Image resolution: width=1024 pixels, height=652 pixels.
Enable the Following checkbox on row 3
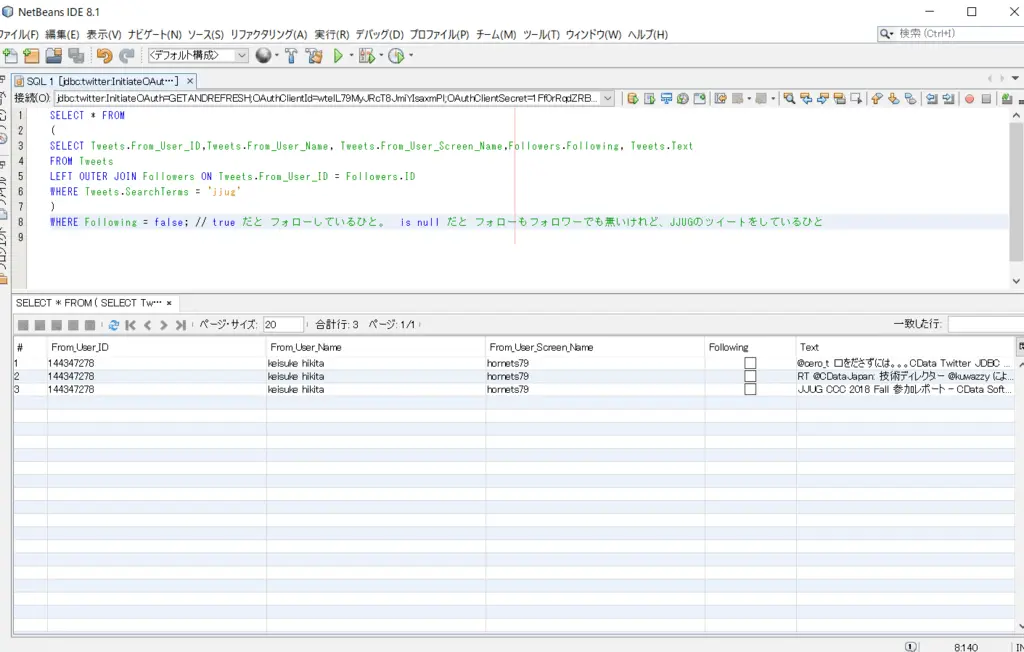point(748,389)
